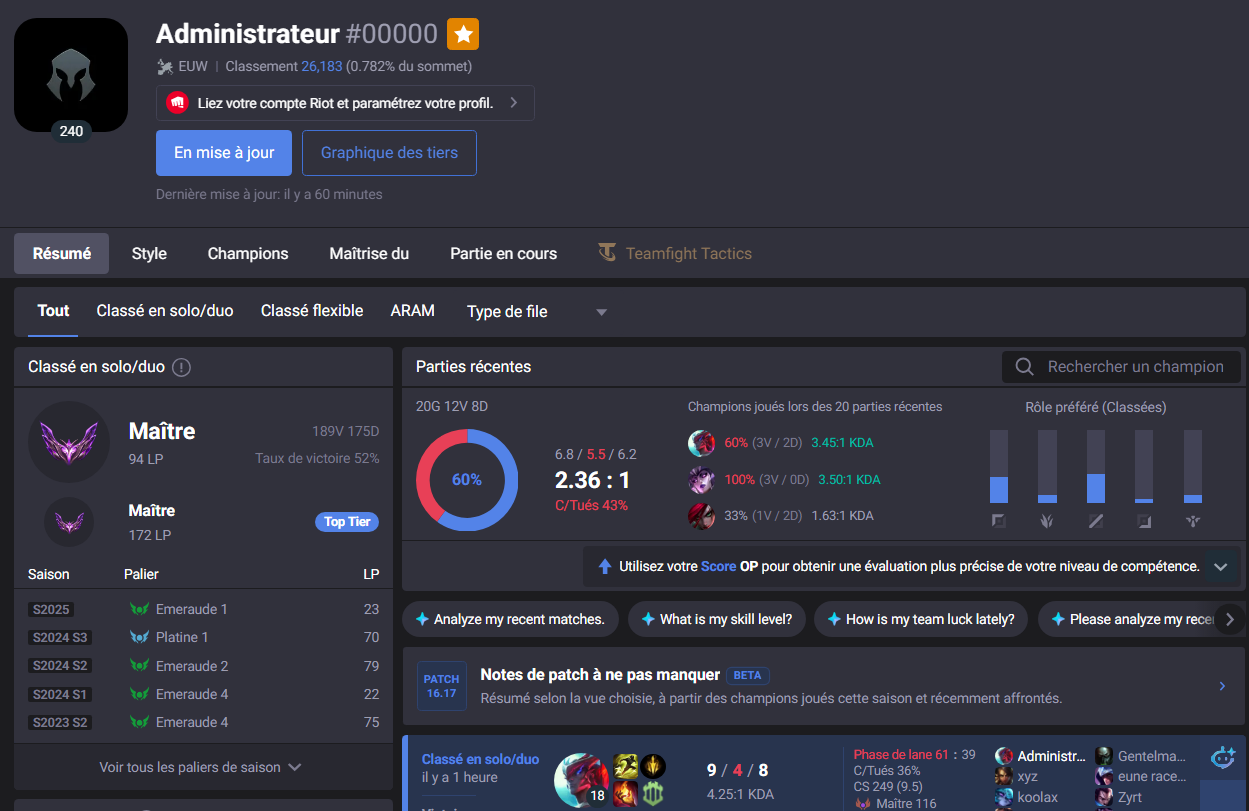Click the mid lane role icon
Screen dimensions: 1249x811
click(1096, 521)
